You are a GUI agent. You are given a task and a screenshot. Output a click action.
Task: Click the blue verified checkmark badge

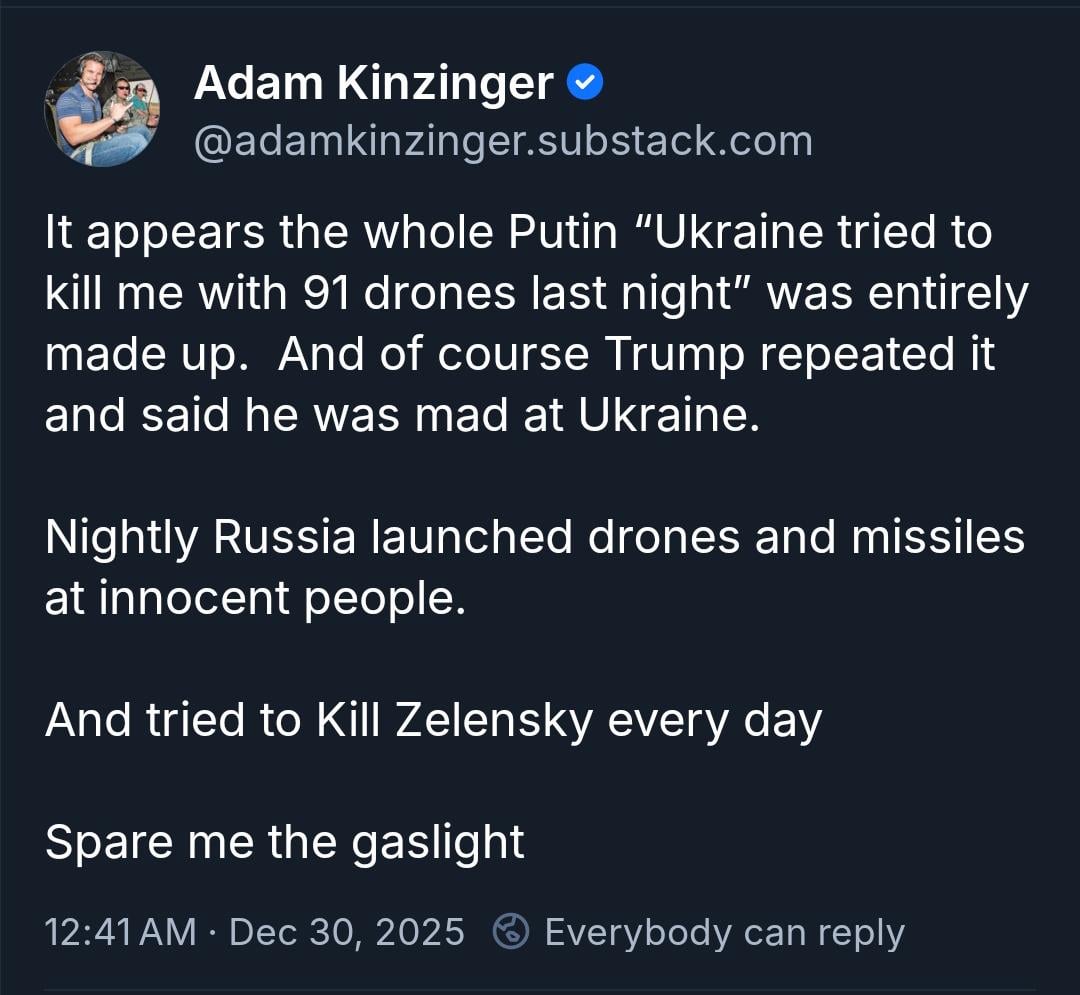tap(585, 84)
